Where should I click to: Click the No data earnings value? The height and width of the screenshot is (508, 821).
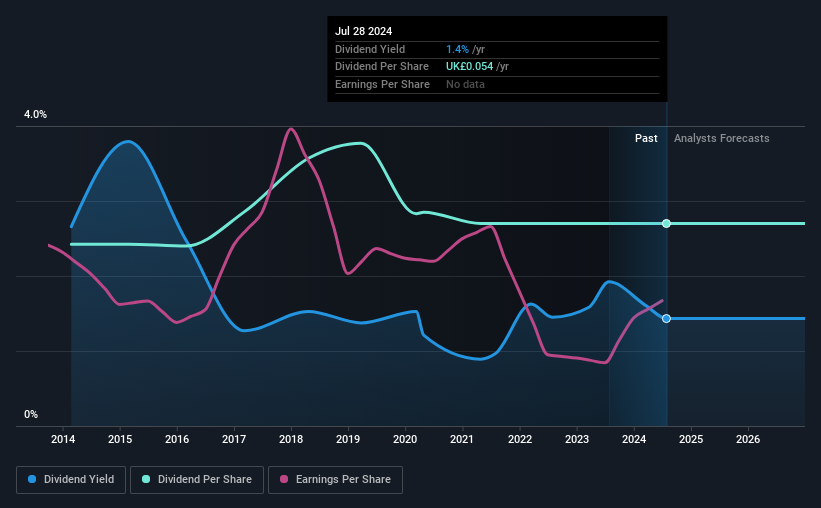click(x=465, y=84)
